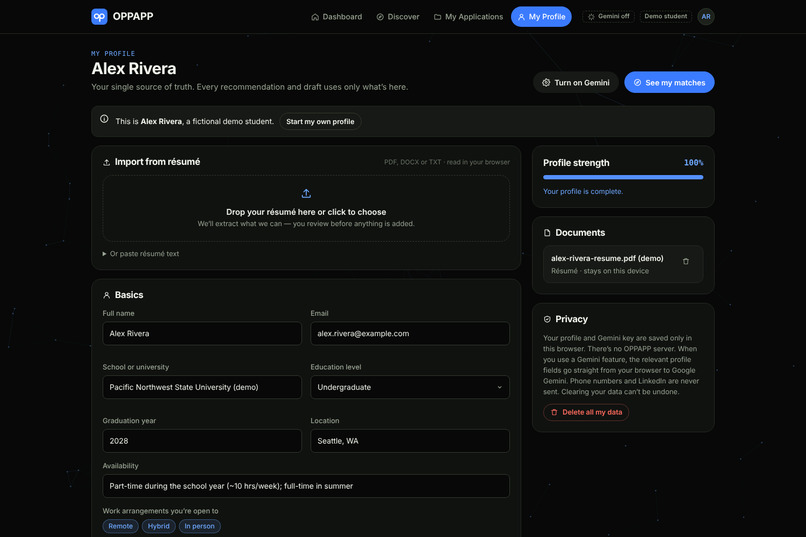
Task: Open the Education level dropdown
Action: [410, 387]
